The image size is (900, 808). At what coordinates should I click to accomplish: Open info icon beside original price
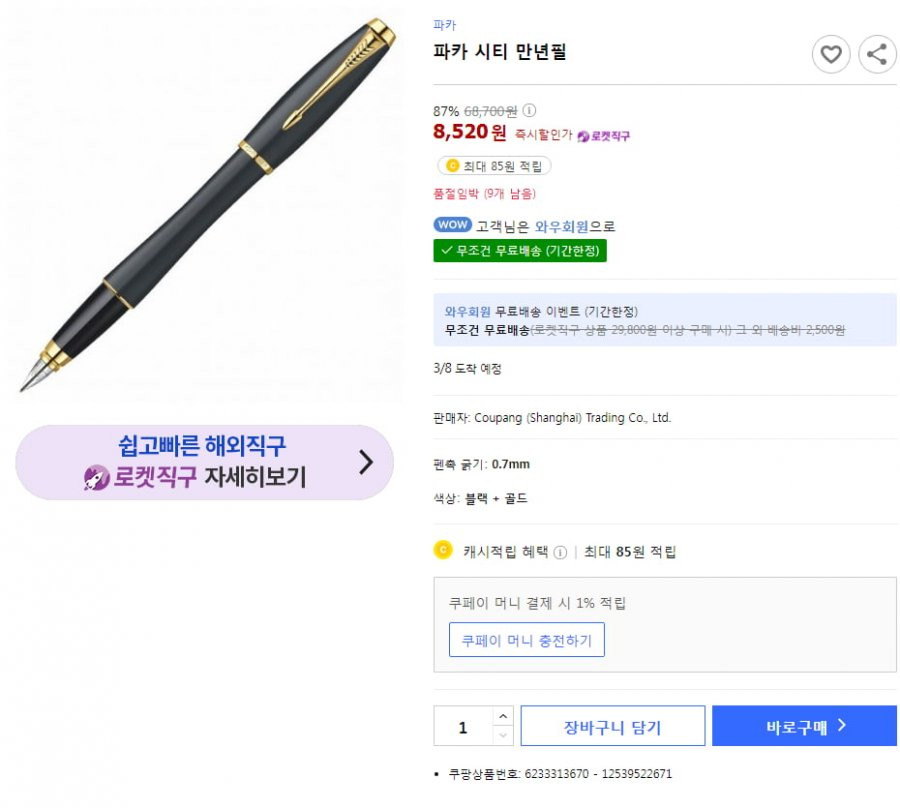click(x=529, y=110)
